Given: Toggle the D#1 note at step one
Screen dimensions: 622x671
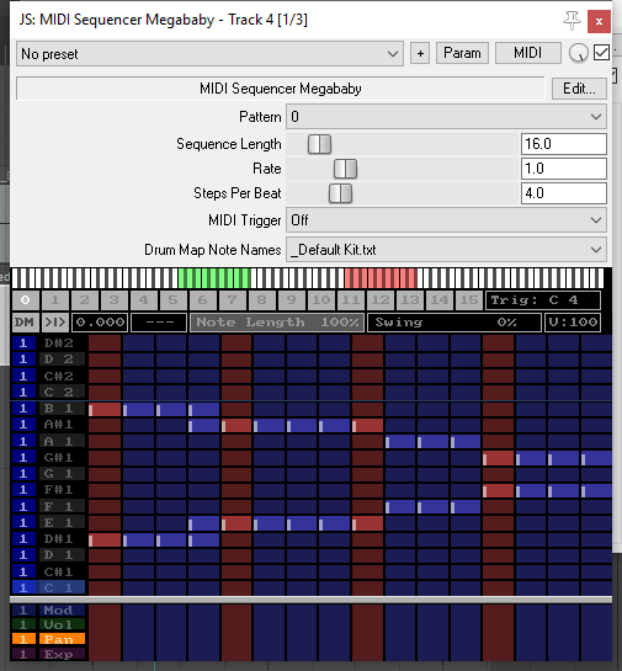Looking at the screenshot, I should coord(105,540).
